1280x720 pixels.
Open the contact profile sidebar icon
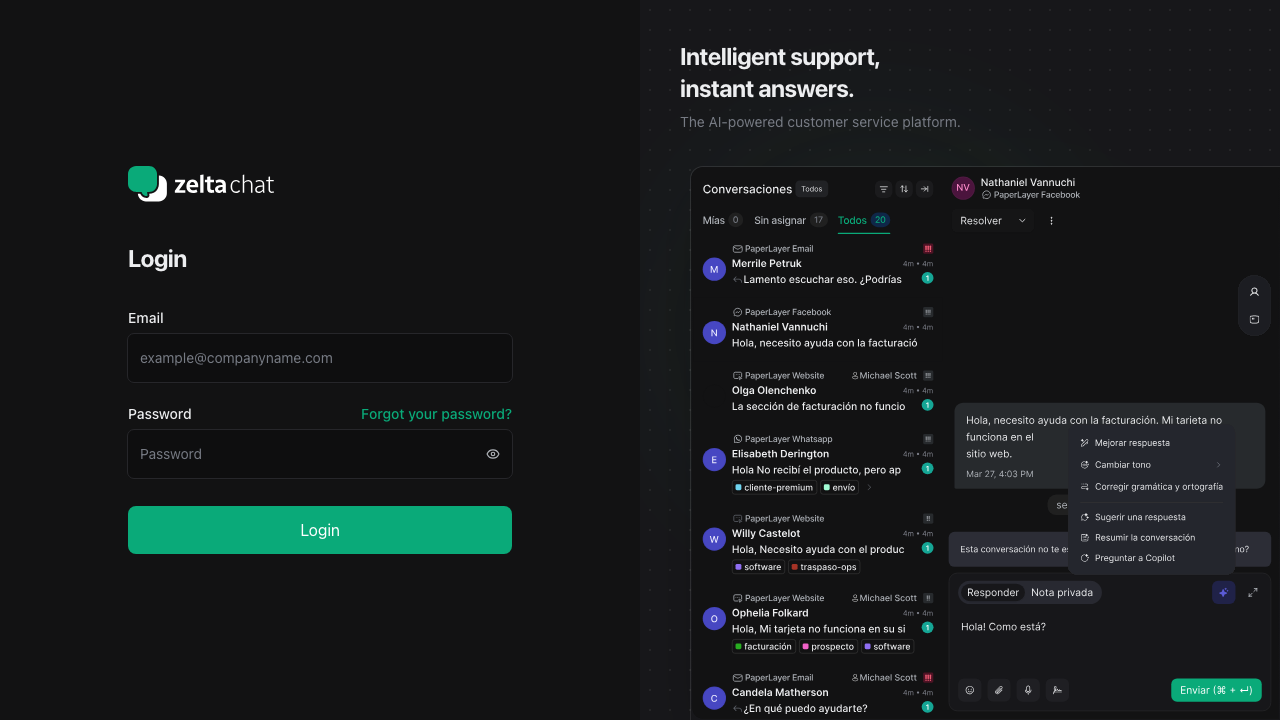(x=1254, y=292)
